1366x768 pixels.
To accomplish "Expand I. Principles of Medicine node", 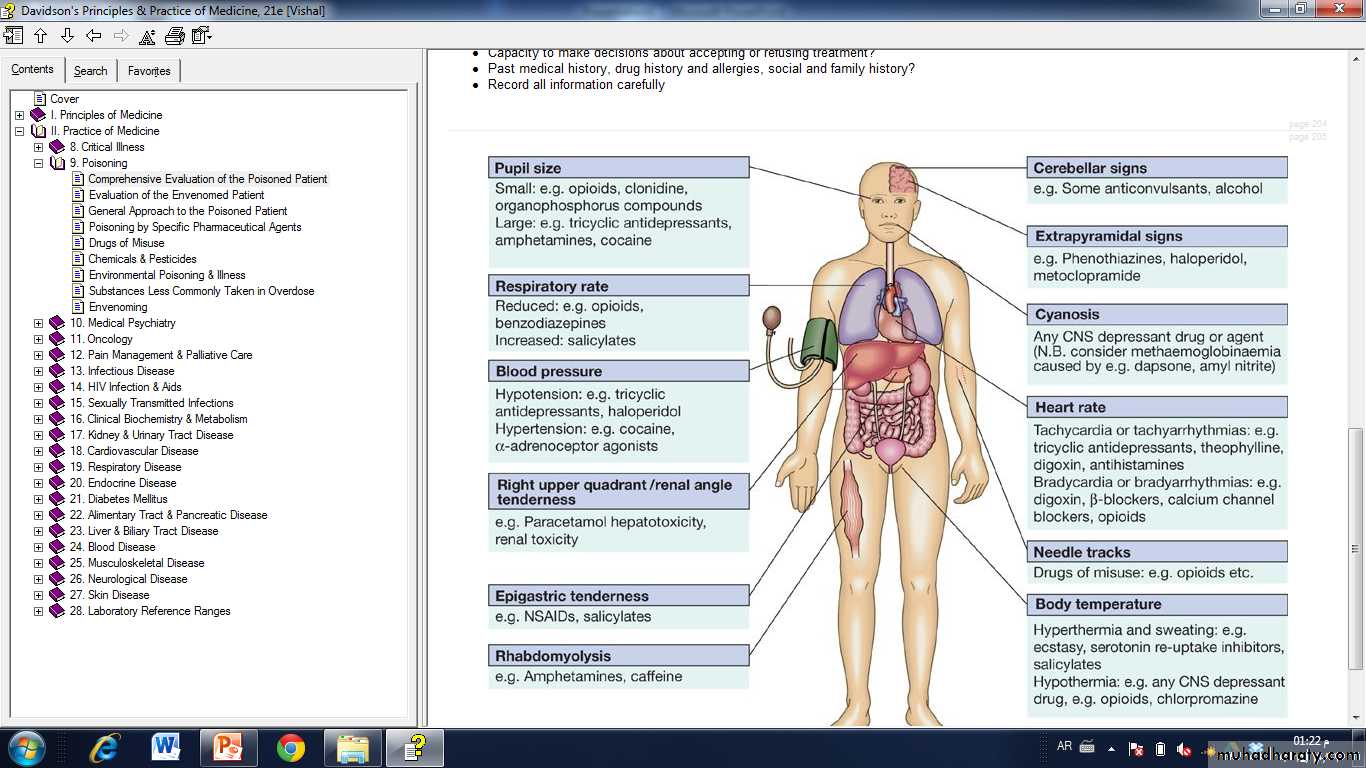I will [20, 115].
